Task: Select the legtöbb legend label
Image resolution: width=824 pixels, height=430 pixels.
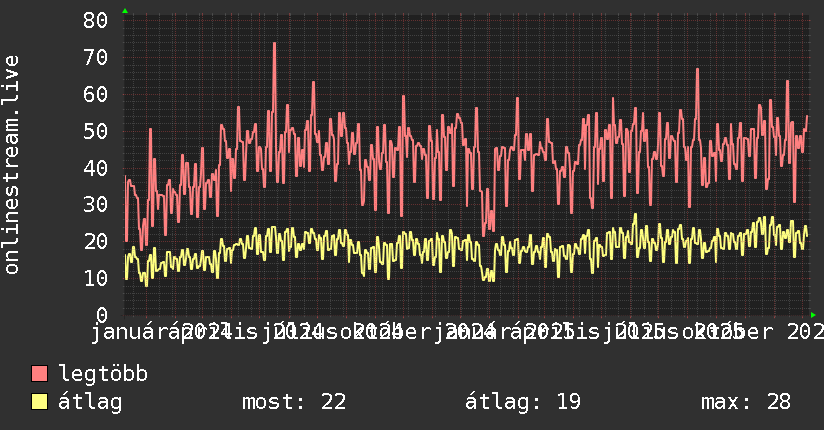Action: click(103, 373)
